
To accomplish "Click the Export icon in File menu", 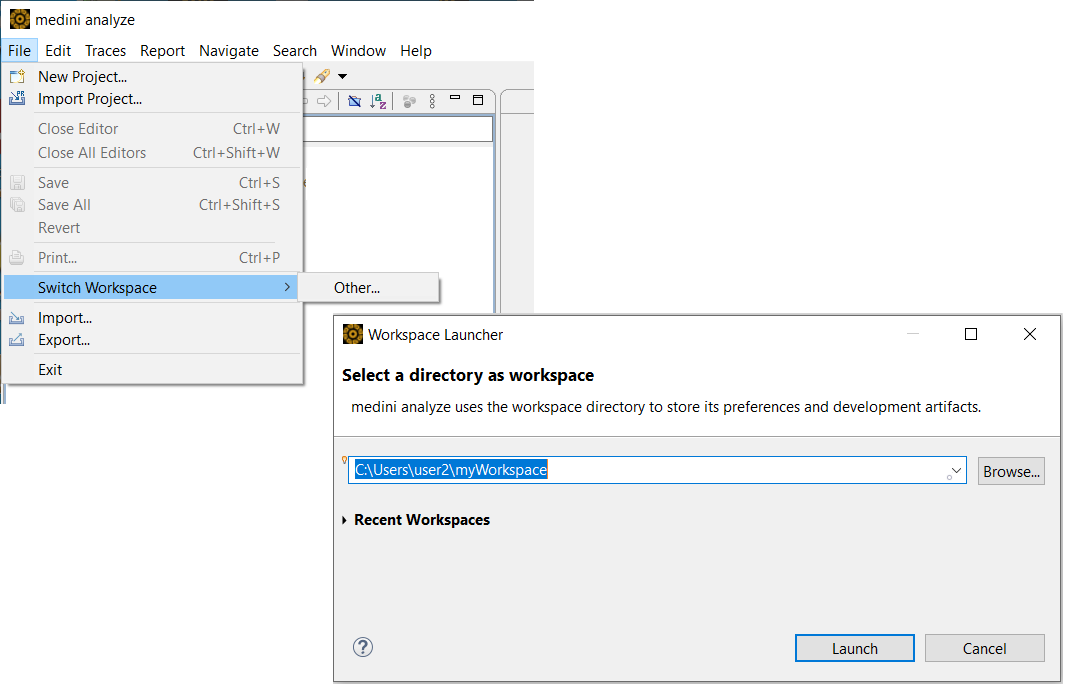I will tap(17, 340).
